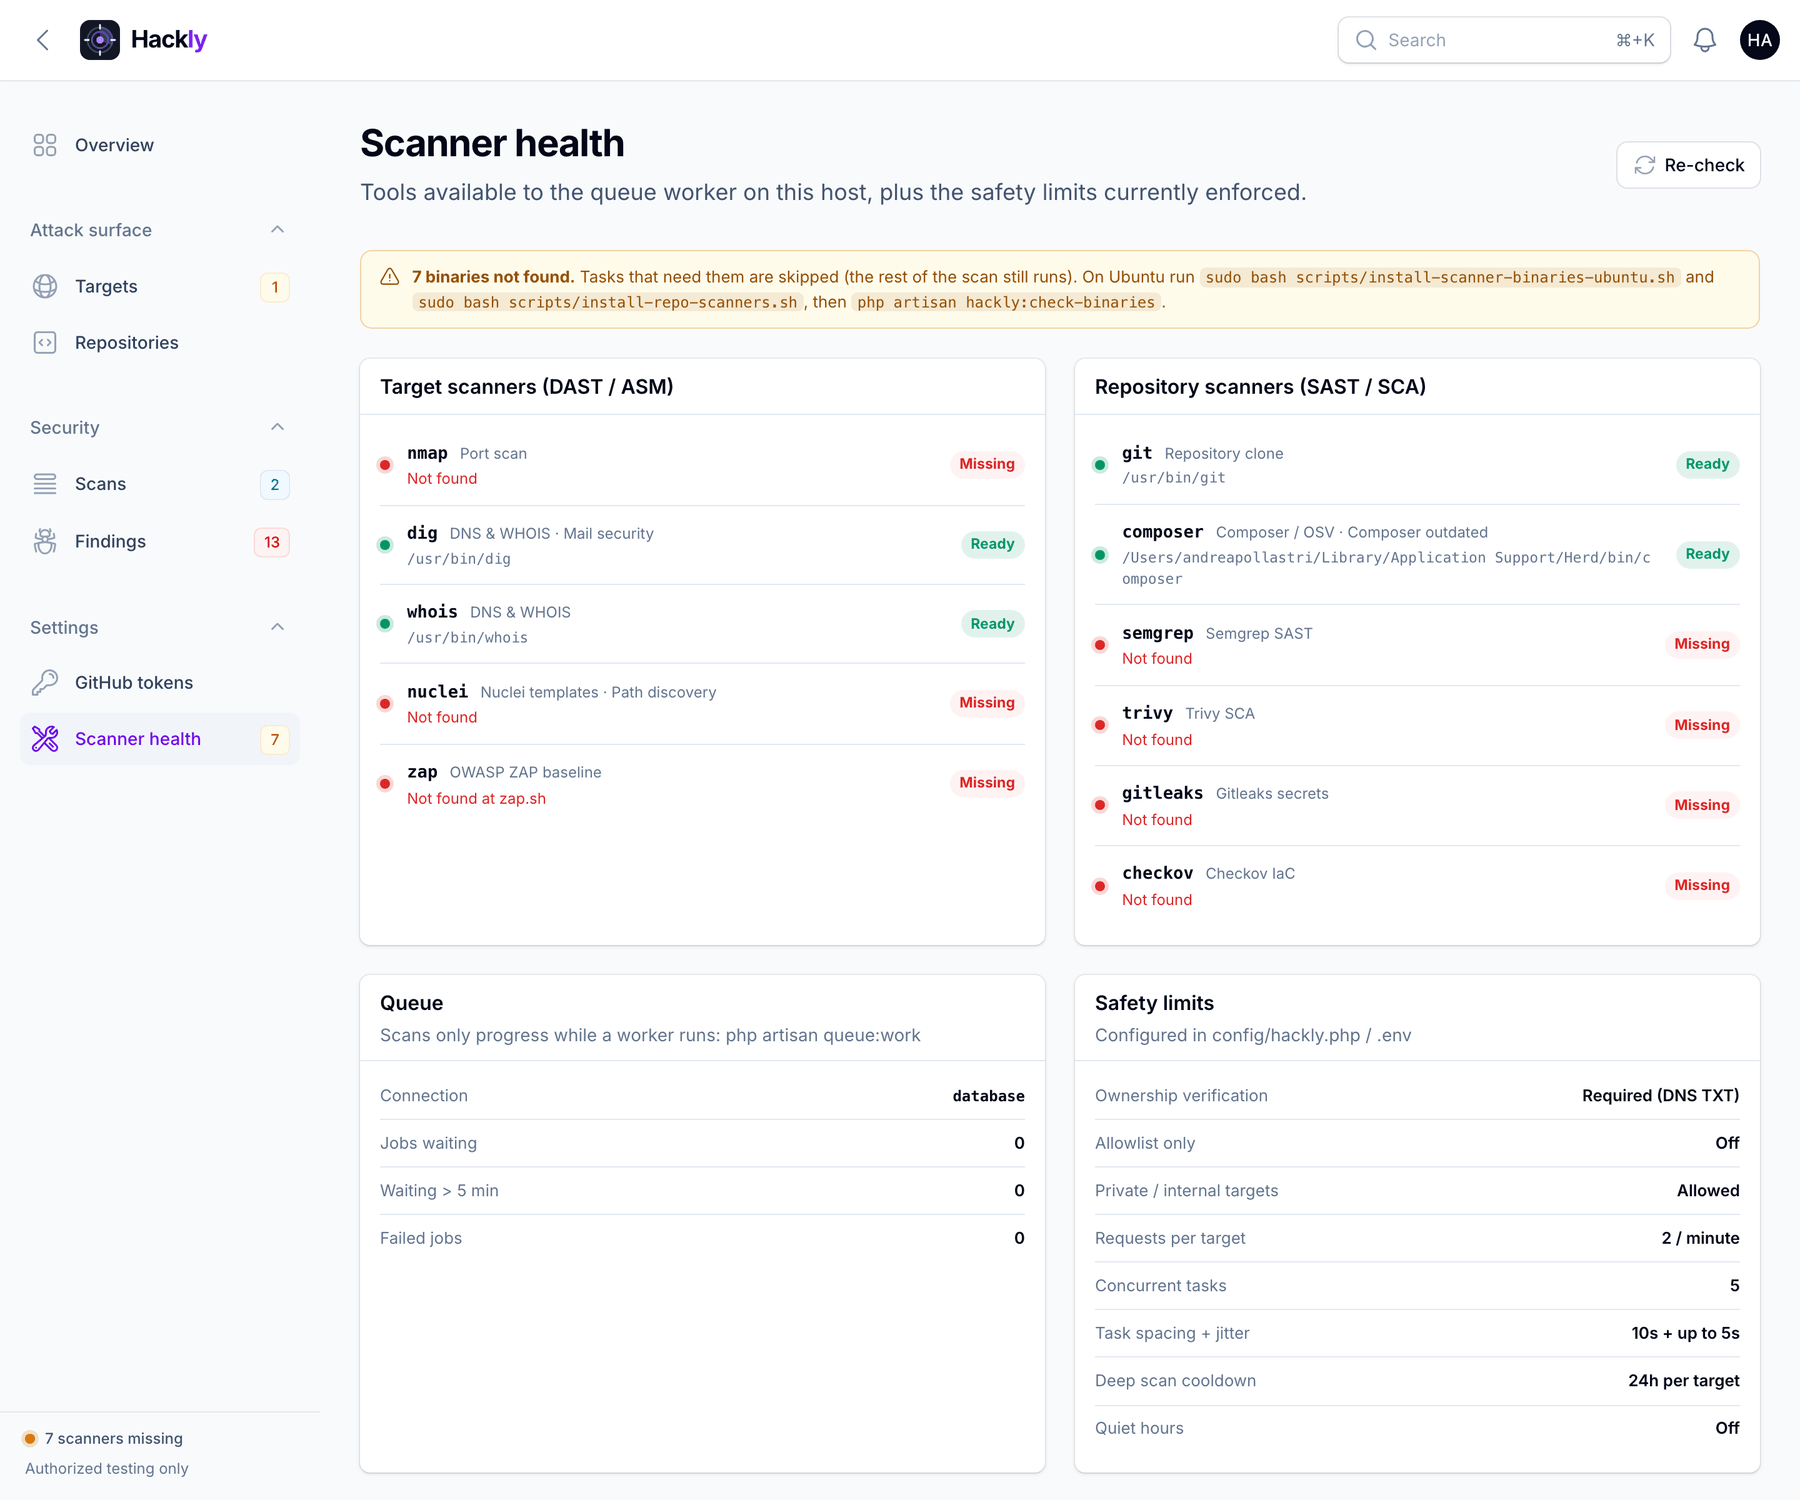This screenshot has width=1800, height=1500.
Task: Click the /usr/bin/whois path
Action: pyautogui.click(x=467, y=638)
